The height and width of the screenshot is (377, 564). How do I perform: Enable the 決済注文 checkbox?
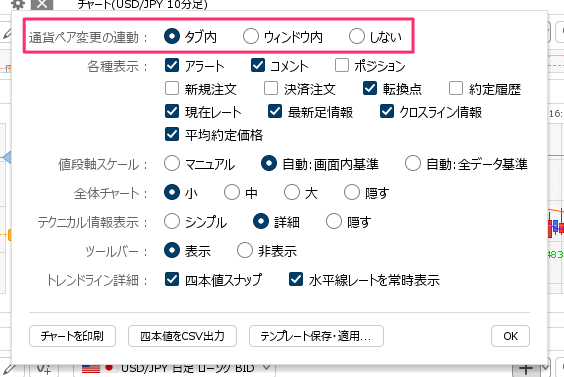pos(271,88)
